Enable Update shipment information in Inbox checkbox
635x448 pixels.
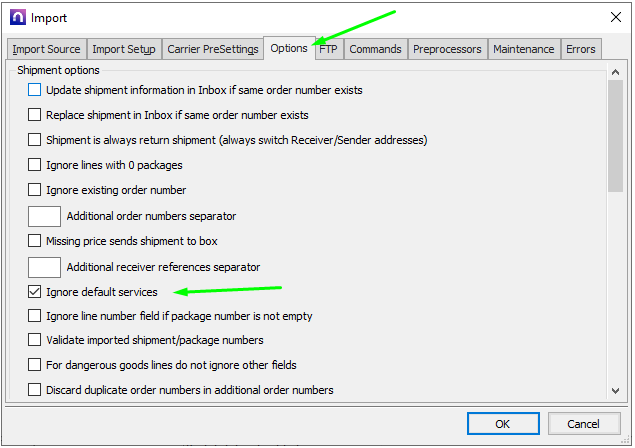(x=35, y=90)
